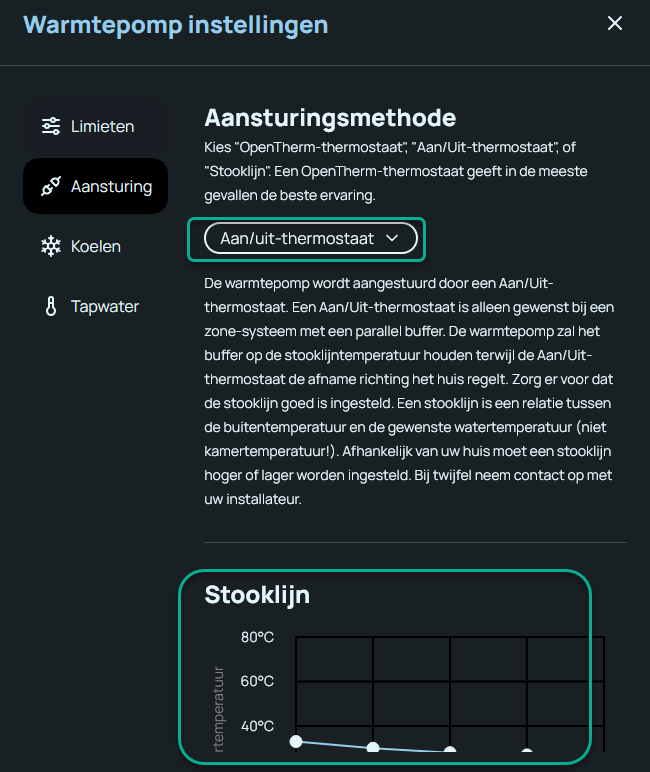The image size is (650, 772).
Task: Click the snowflake icon for Koelen
Action: click(51, 247)
